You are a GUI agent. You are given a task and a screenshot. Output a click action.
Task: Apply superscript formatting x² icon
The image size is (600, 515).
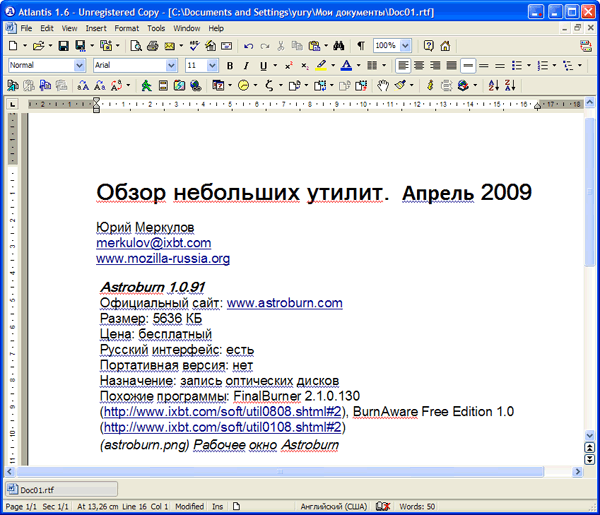point(289,66)
